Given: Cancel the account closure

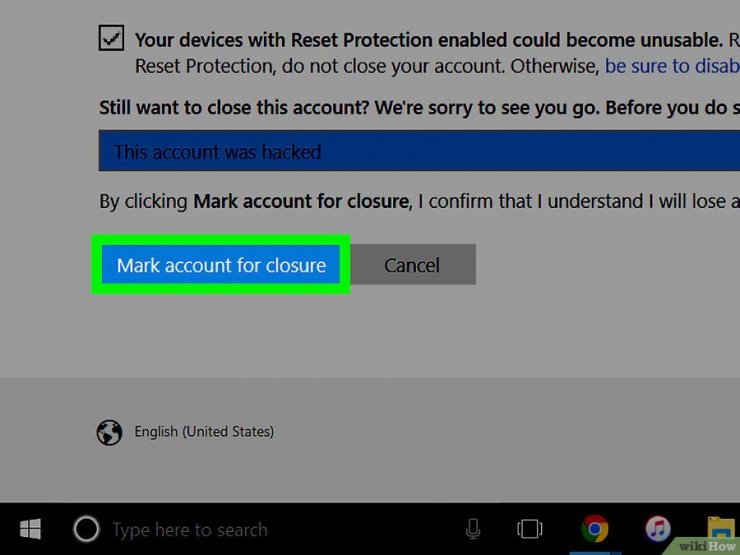Looking at the screenshot, I should 412,265.
